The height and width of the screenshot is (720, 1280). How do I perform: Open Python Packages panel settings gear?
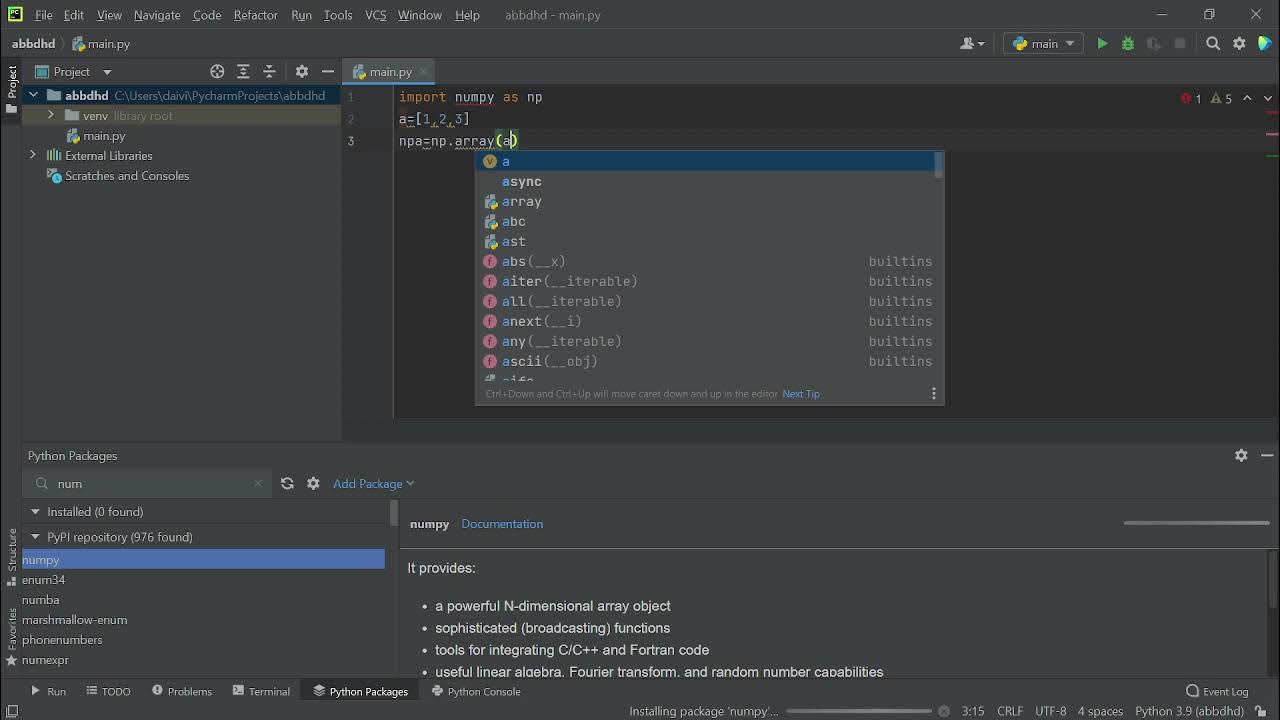point(1241,455)
